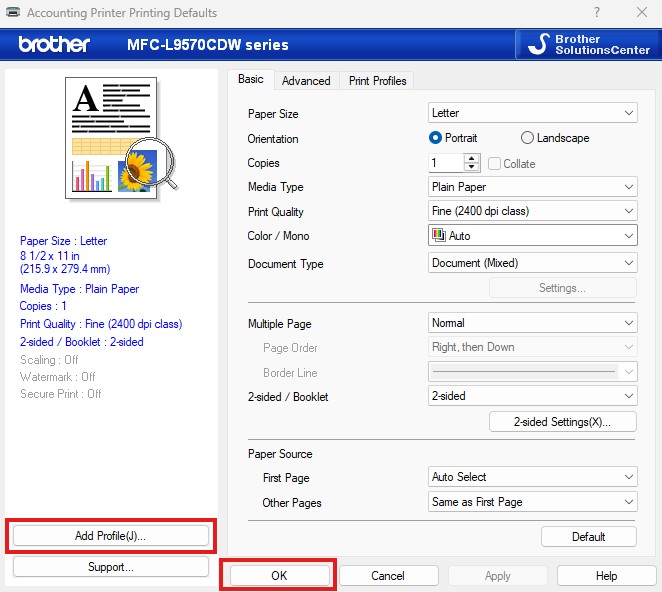Click the color icon in Auto dropdown

click(x=439, y=235)
